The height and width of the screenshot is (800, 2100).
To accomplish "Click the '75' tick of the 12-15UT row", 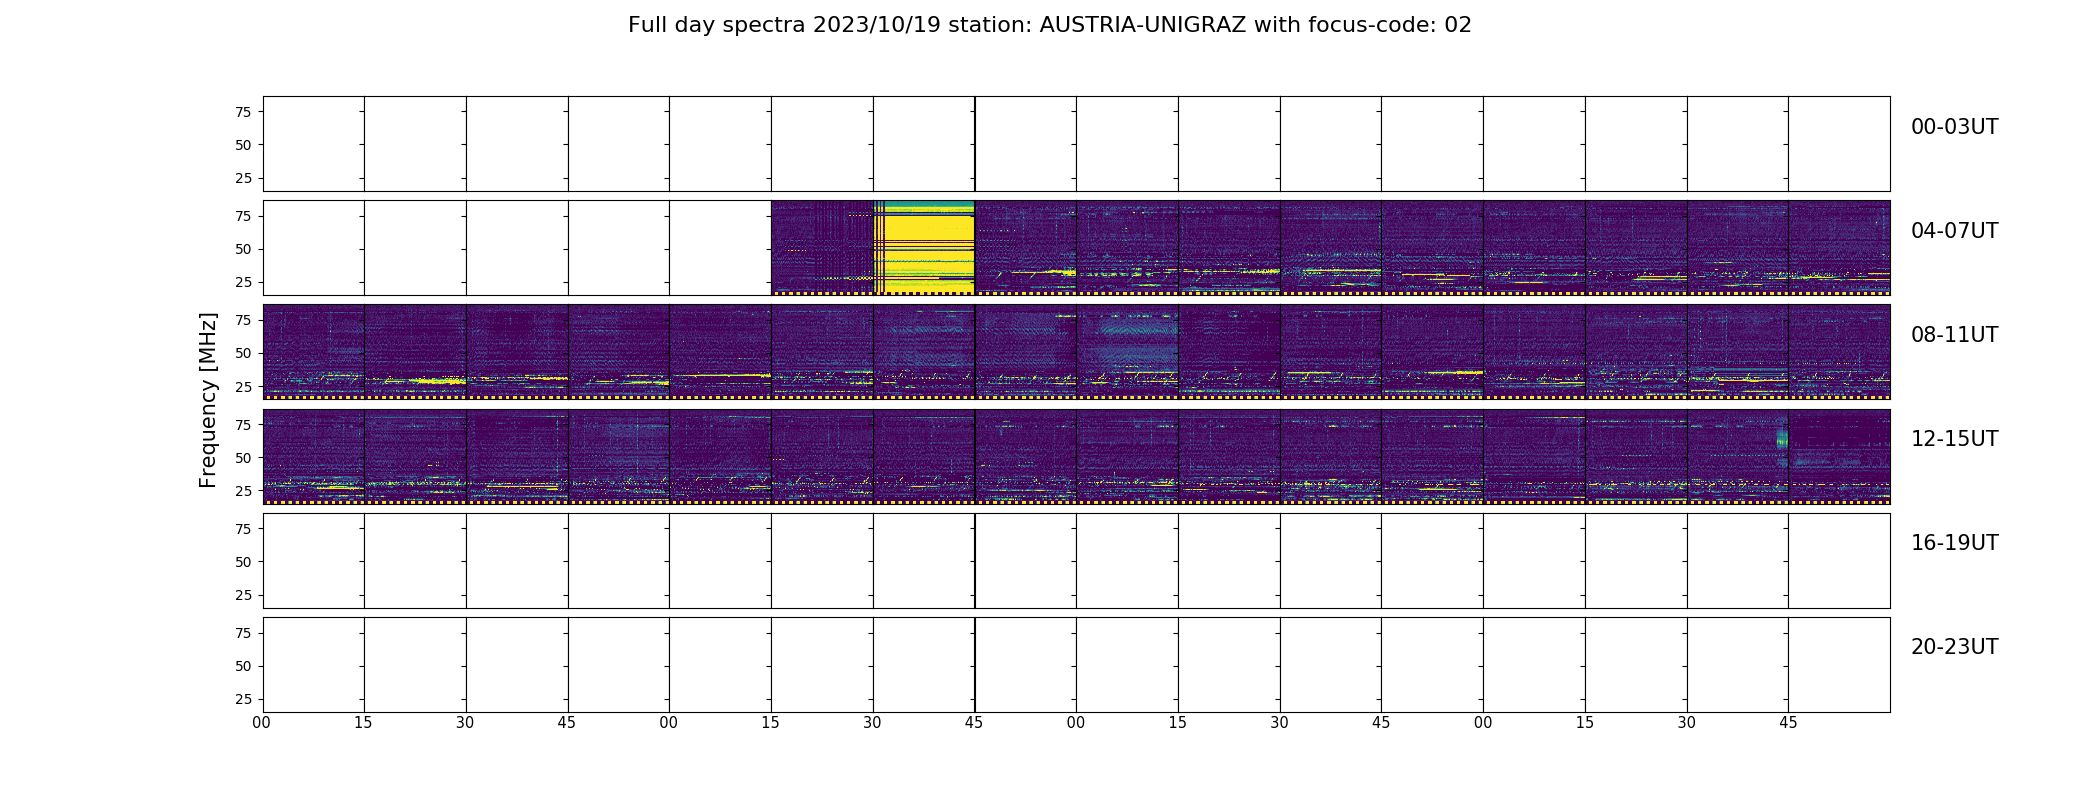I will coord(243,425).
